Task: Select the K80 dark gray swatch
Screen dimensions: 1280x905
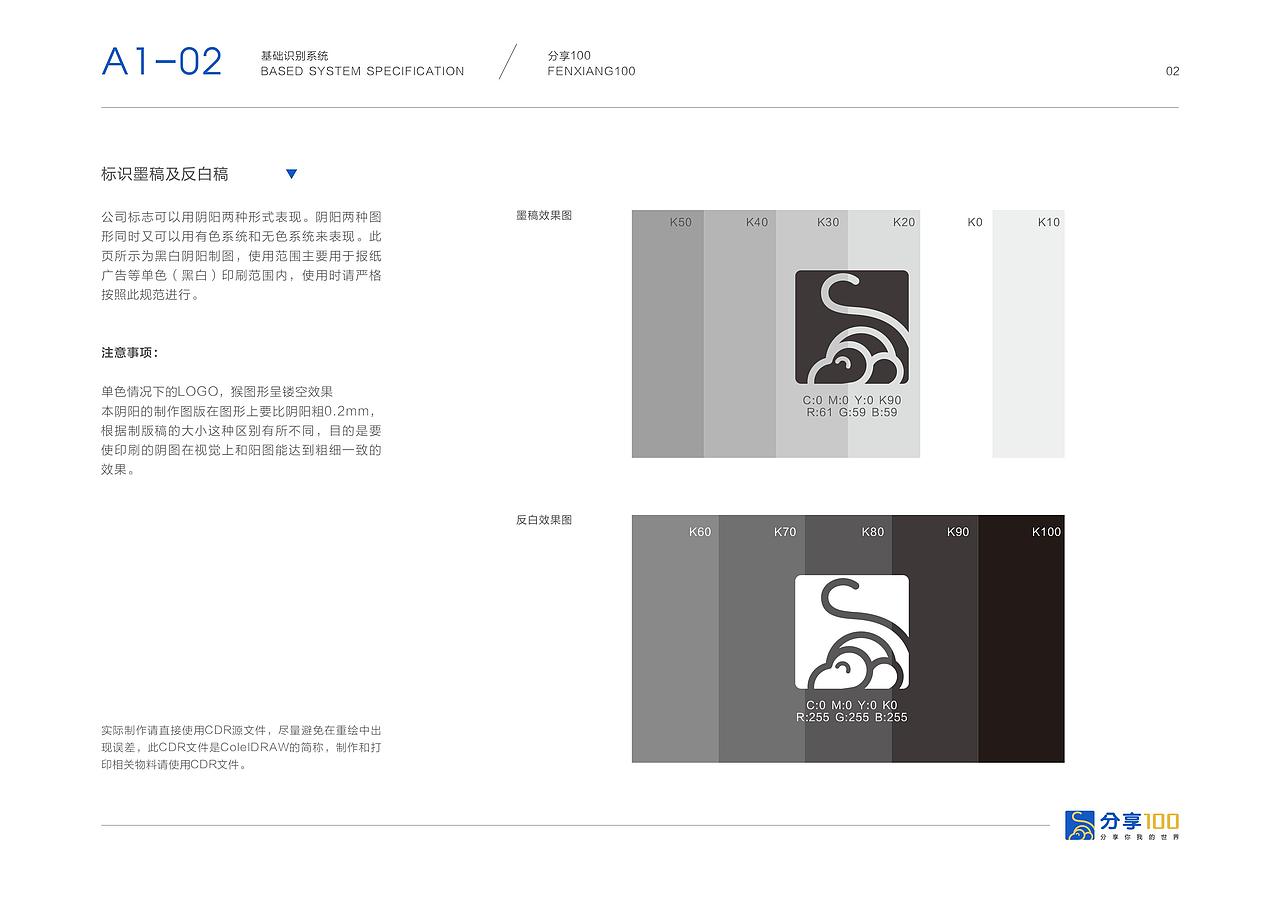Action: [848, 639]
